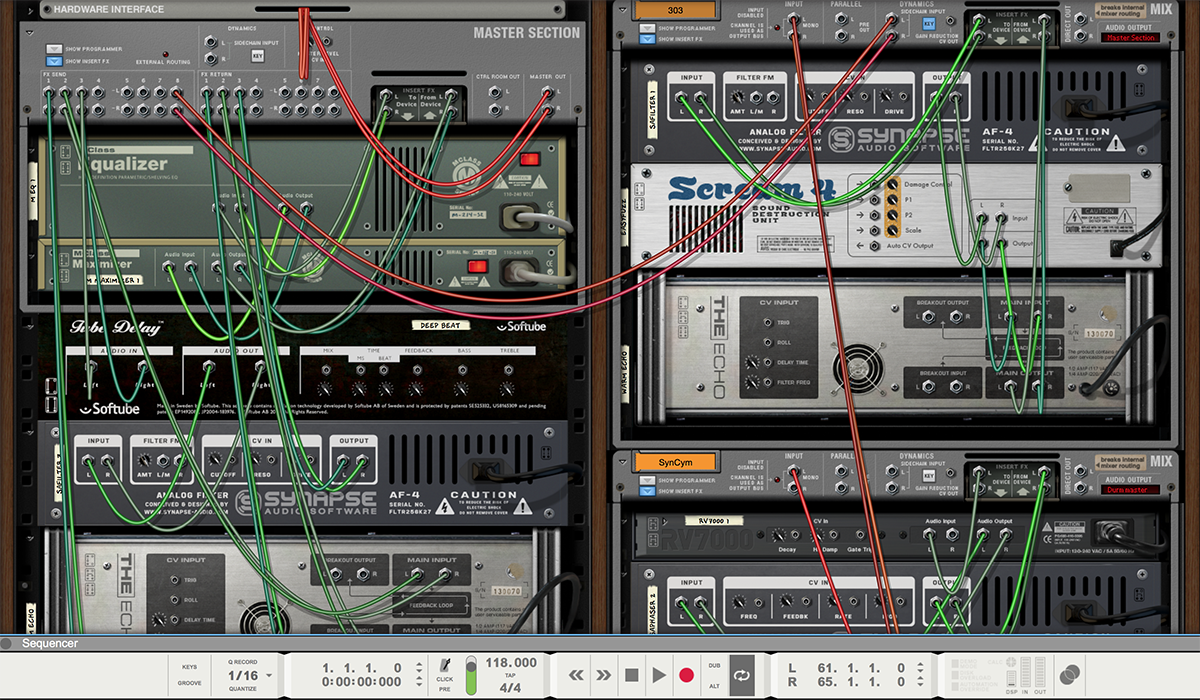Viewport: 1200px width, 700px height.
Task: Click the Filter FM AMT knob on AF-4
Action: tap(739, 98)
